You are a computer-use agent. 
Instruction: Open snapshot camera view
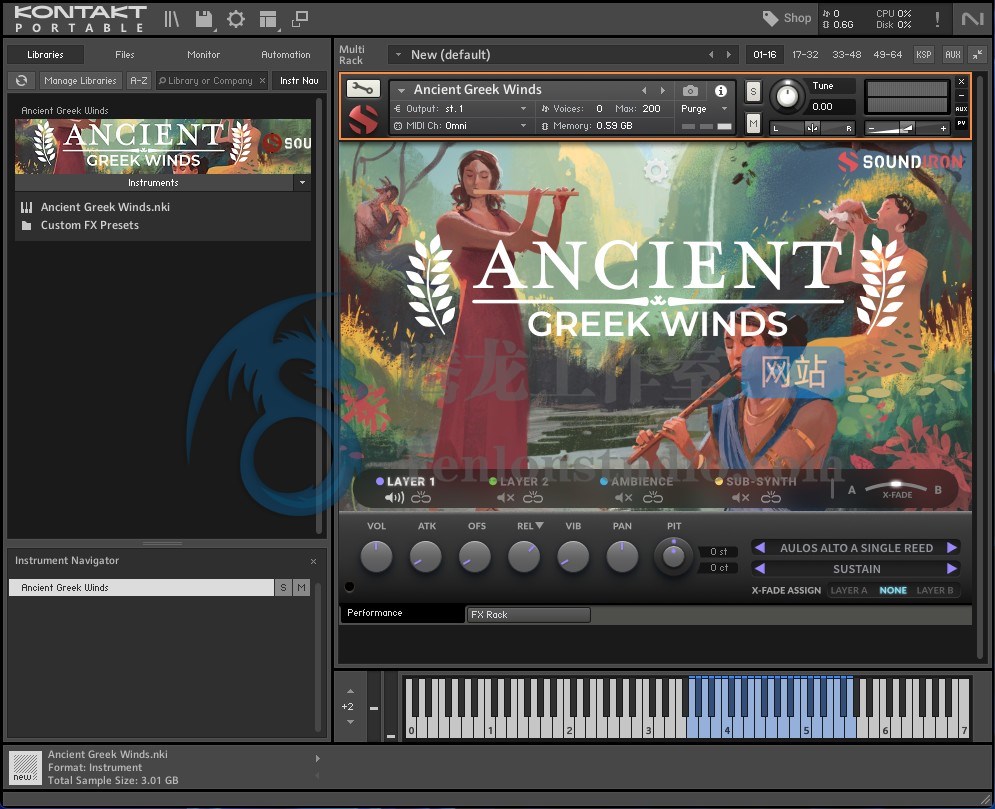click(690, 91)
